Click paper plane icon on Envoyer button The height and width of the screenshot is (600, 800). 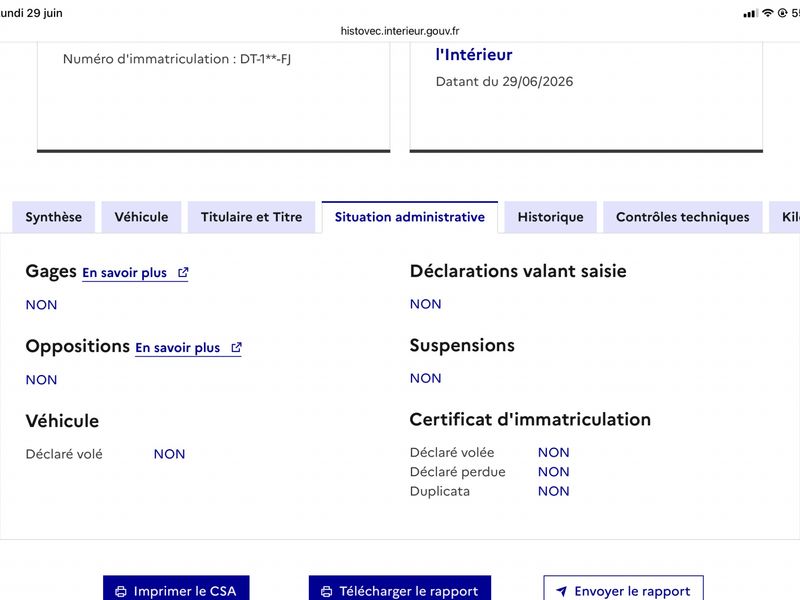[562, 591]
